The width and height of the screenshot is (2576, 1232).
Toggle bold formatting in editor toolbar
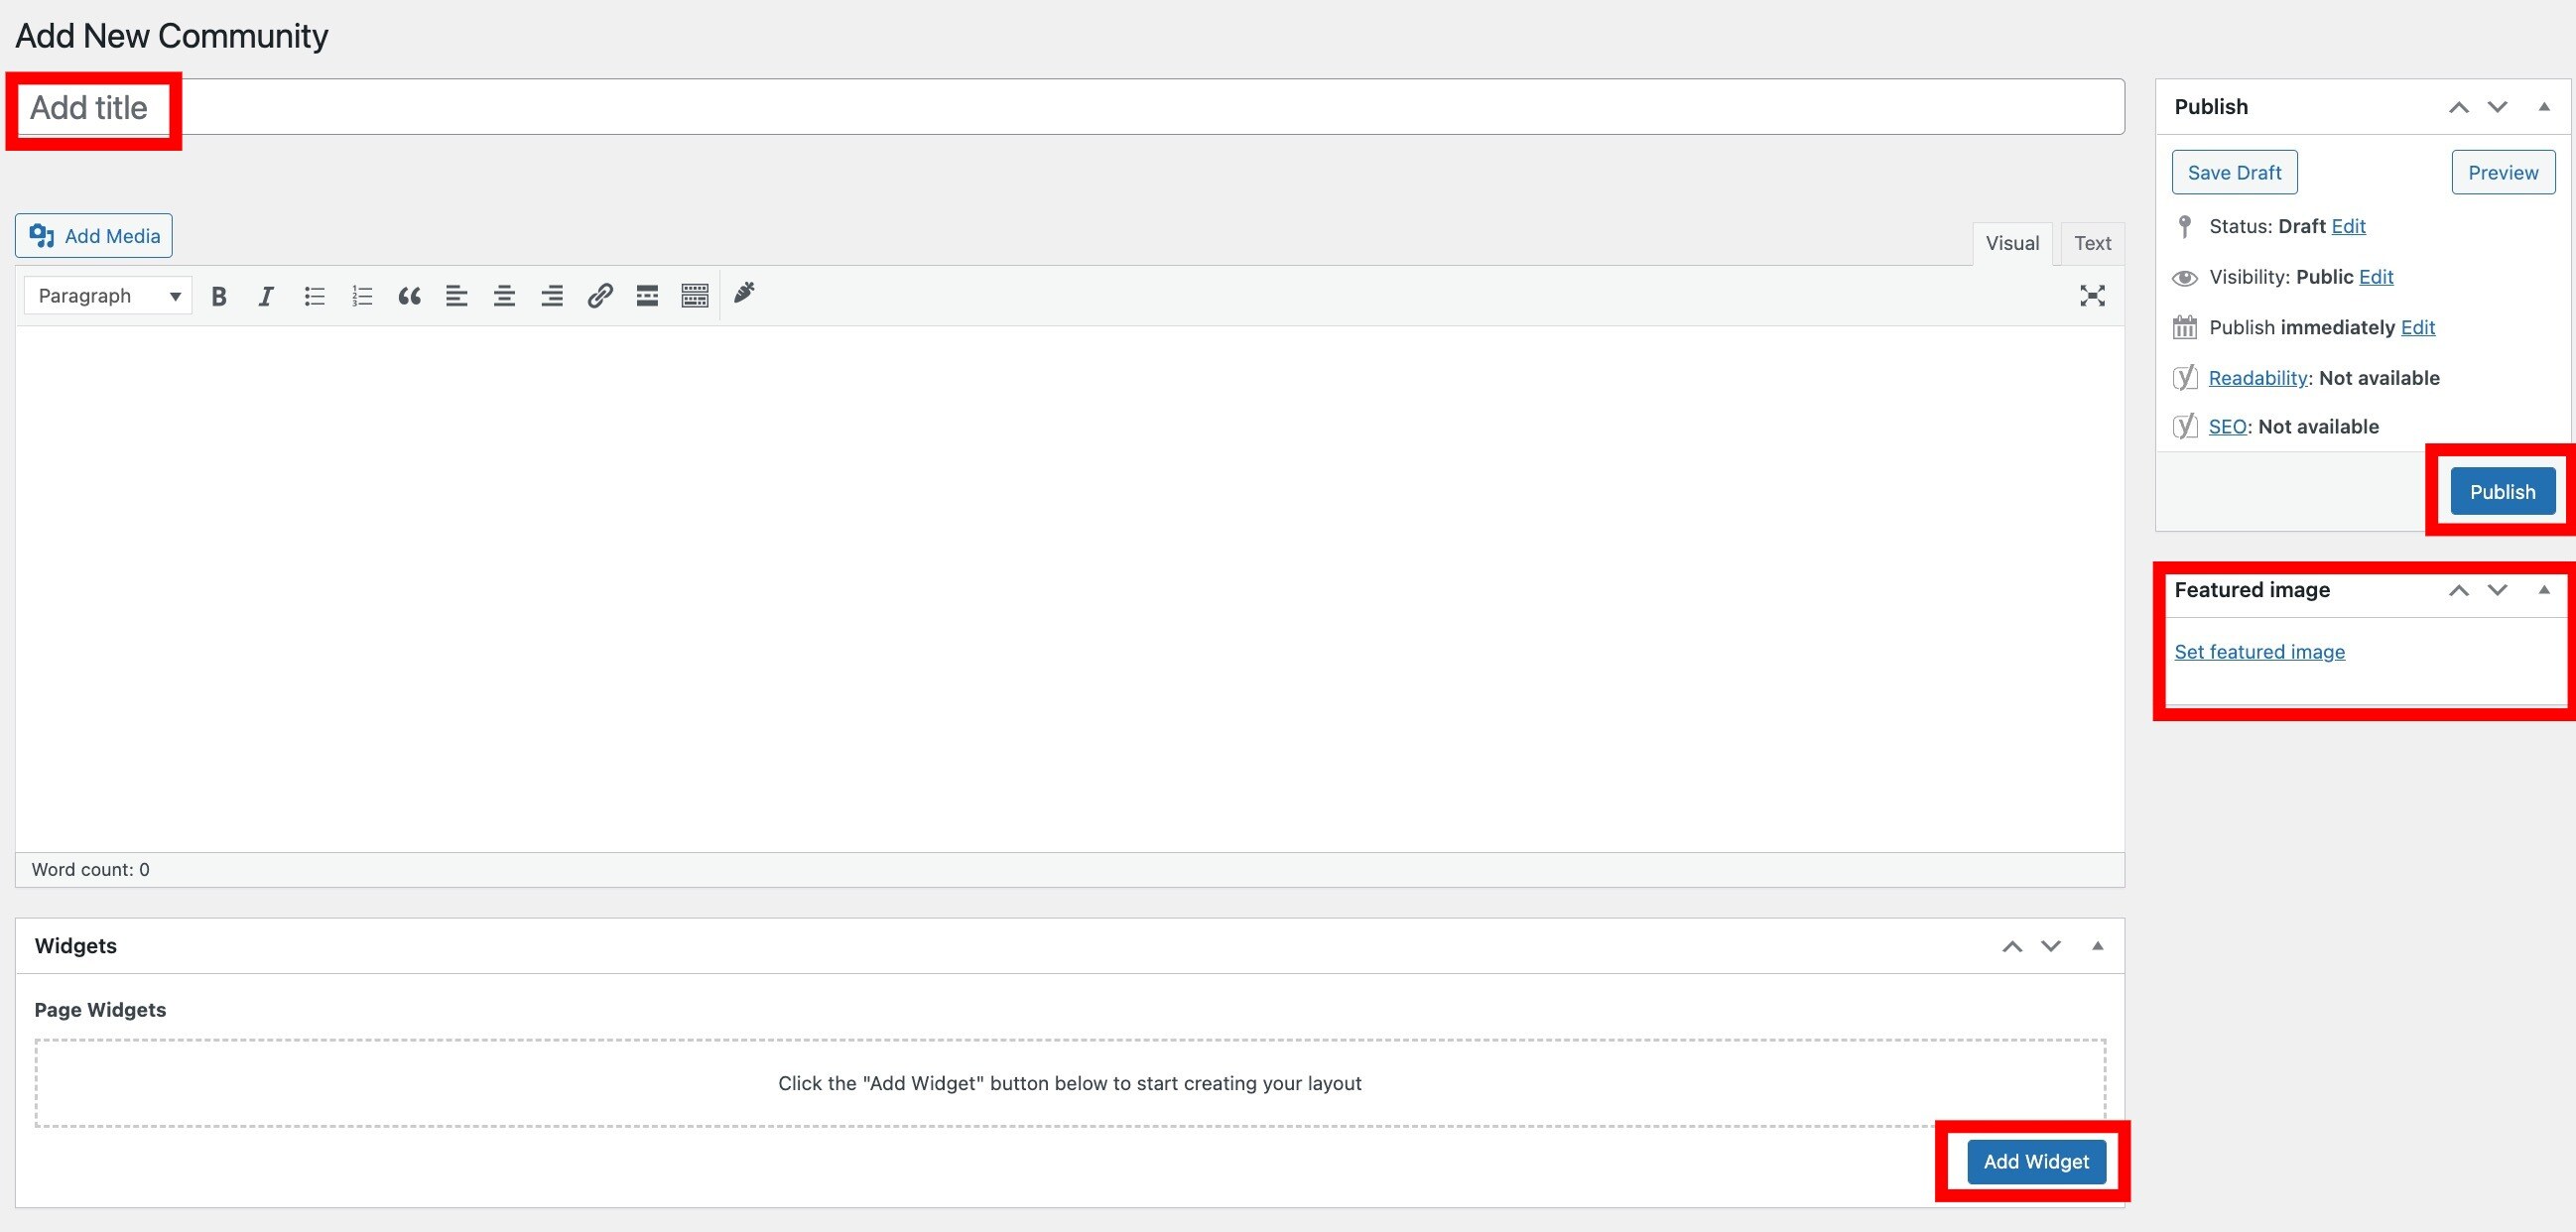coord(219,296)
